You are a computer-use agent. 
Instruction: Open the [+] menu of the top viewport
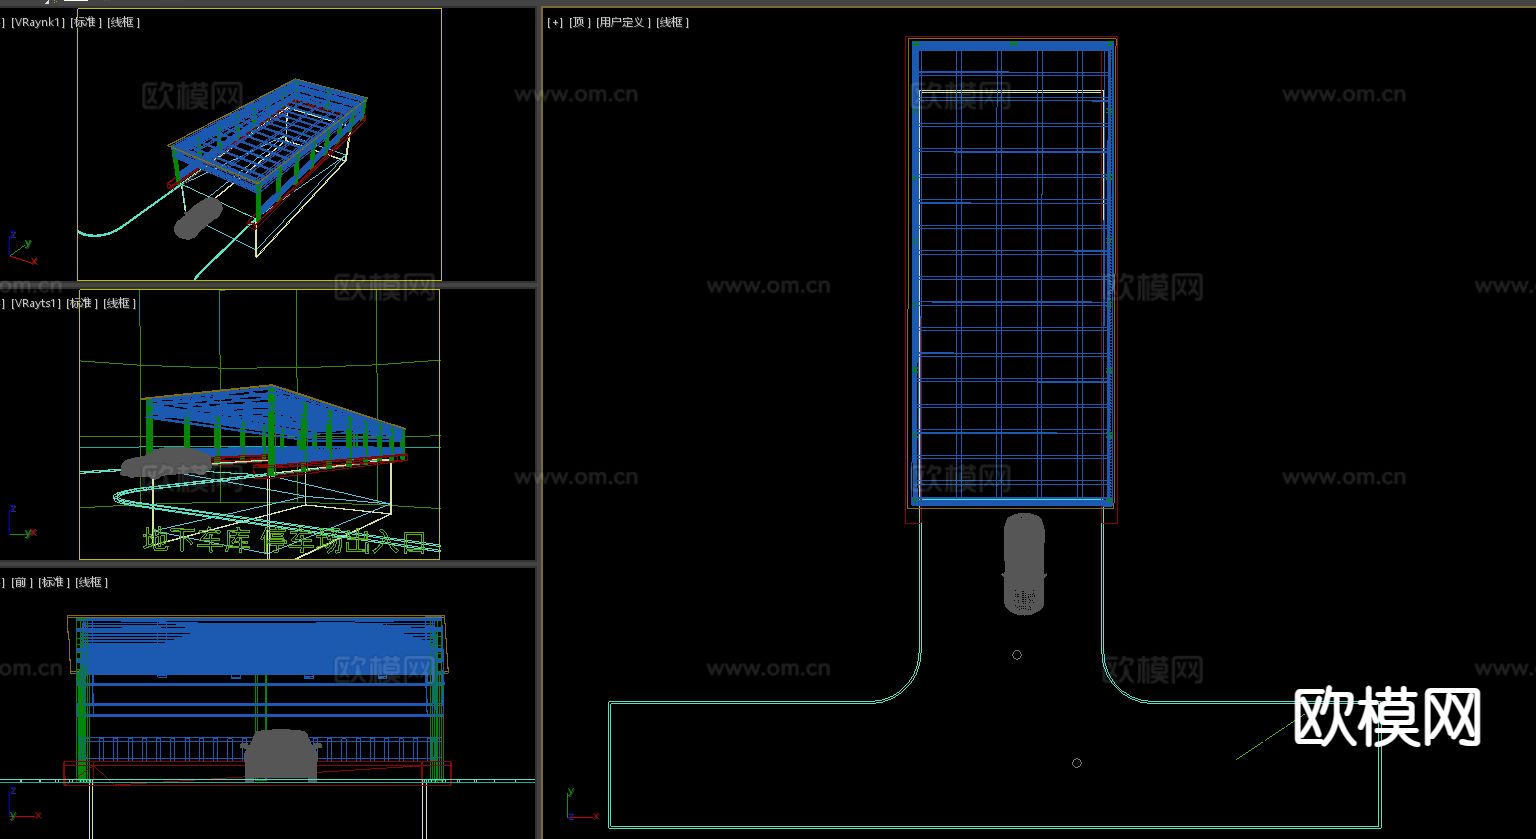point(555,22)
